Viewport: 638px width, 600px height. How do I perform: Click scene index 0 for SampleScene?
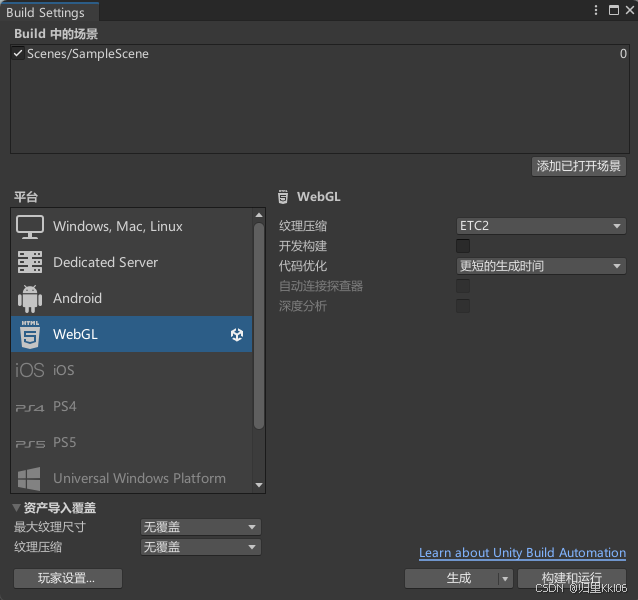click(x=623, y=54)
